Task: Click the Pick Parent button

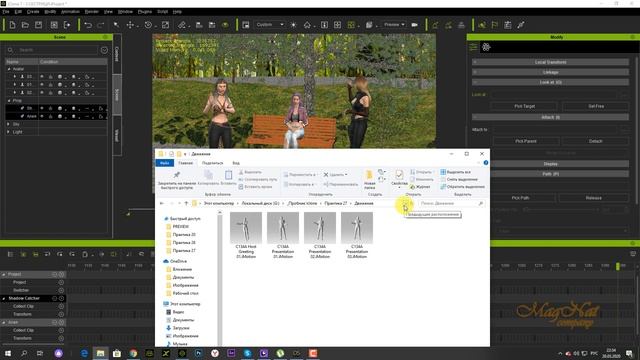Action: 526,141
